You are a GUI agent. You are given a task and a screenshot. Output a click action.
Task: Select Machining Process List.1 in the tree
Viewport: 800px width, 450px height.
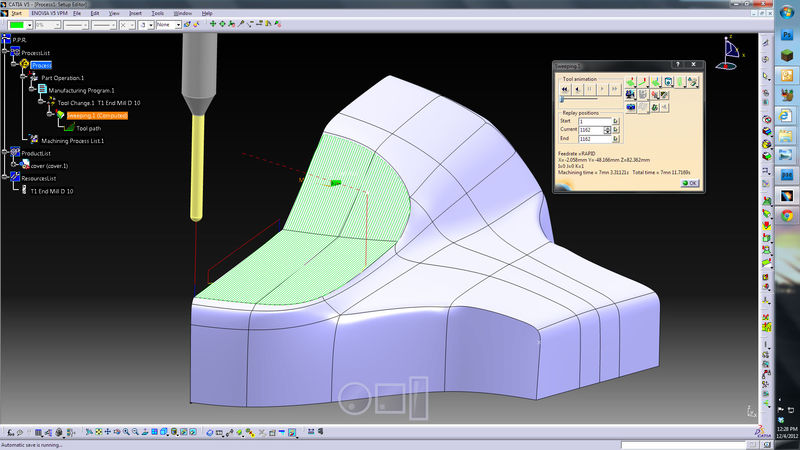coord(72,141)
